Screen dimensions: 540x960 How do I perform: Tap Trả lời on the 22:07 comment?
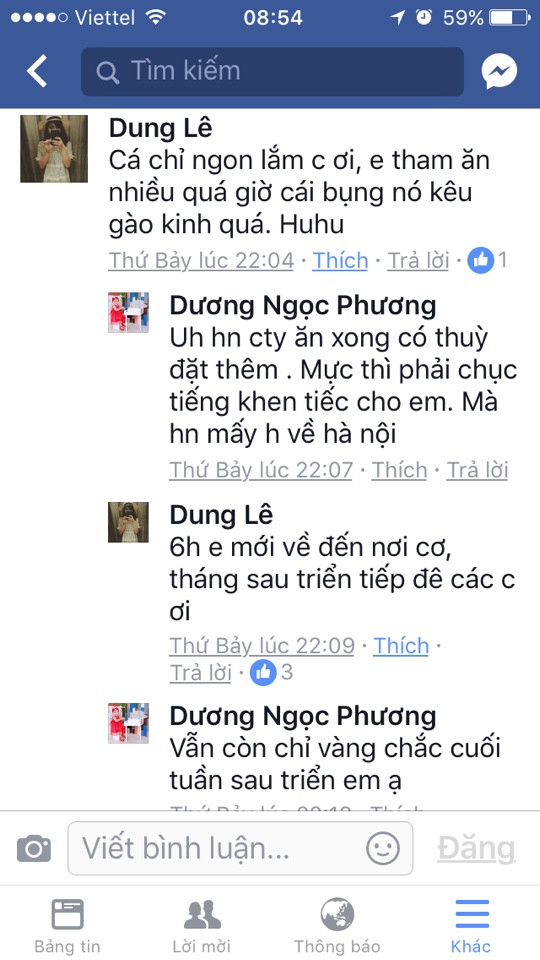[x=478, y=470]
